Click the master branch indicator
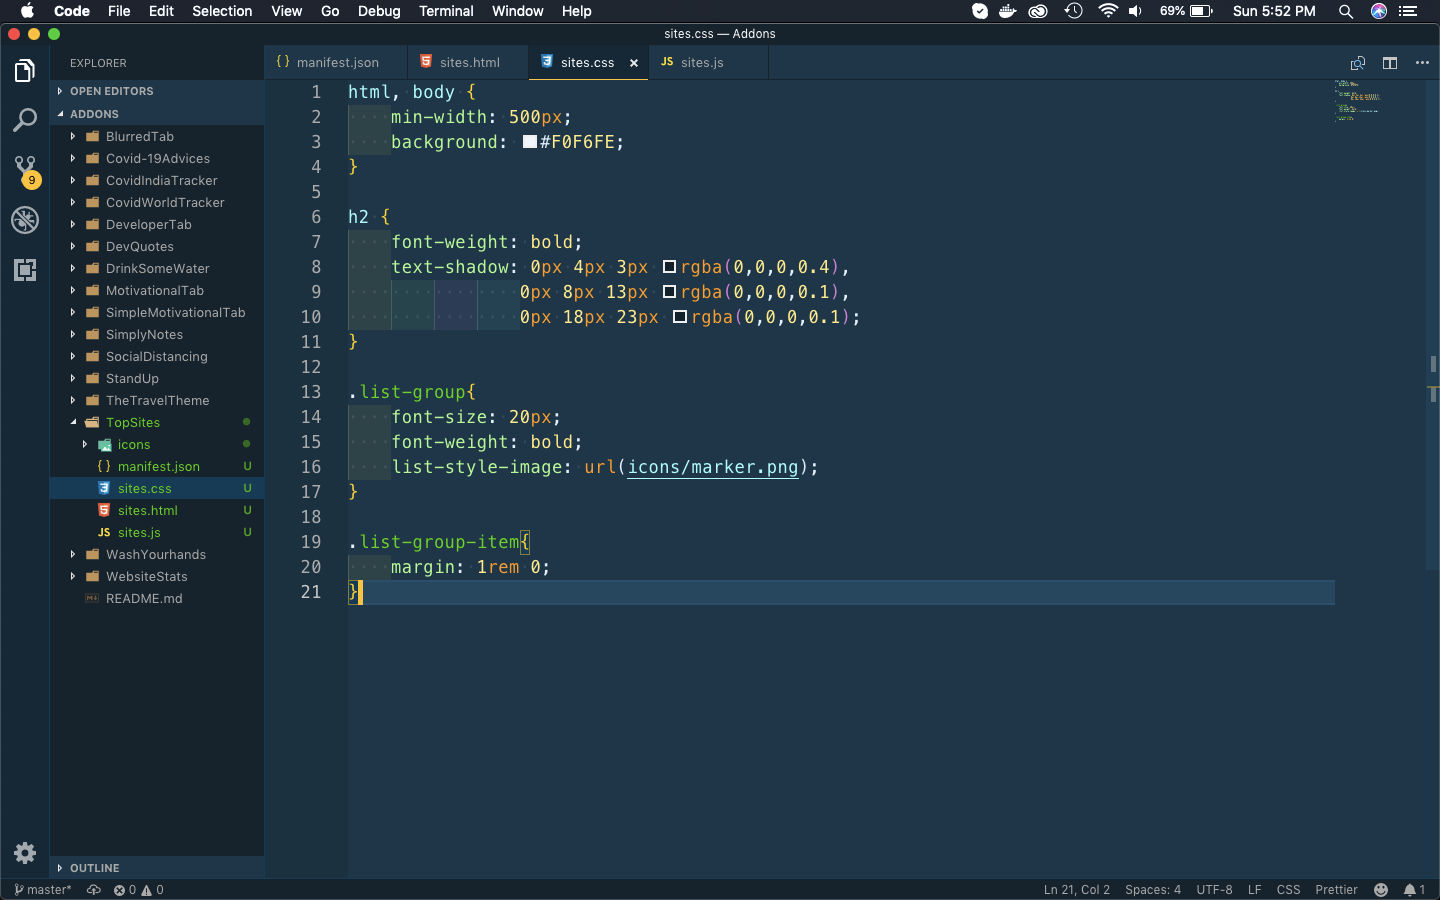The width and height of the screenshot is (1440, 900). pos(43,890)
